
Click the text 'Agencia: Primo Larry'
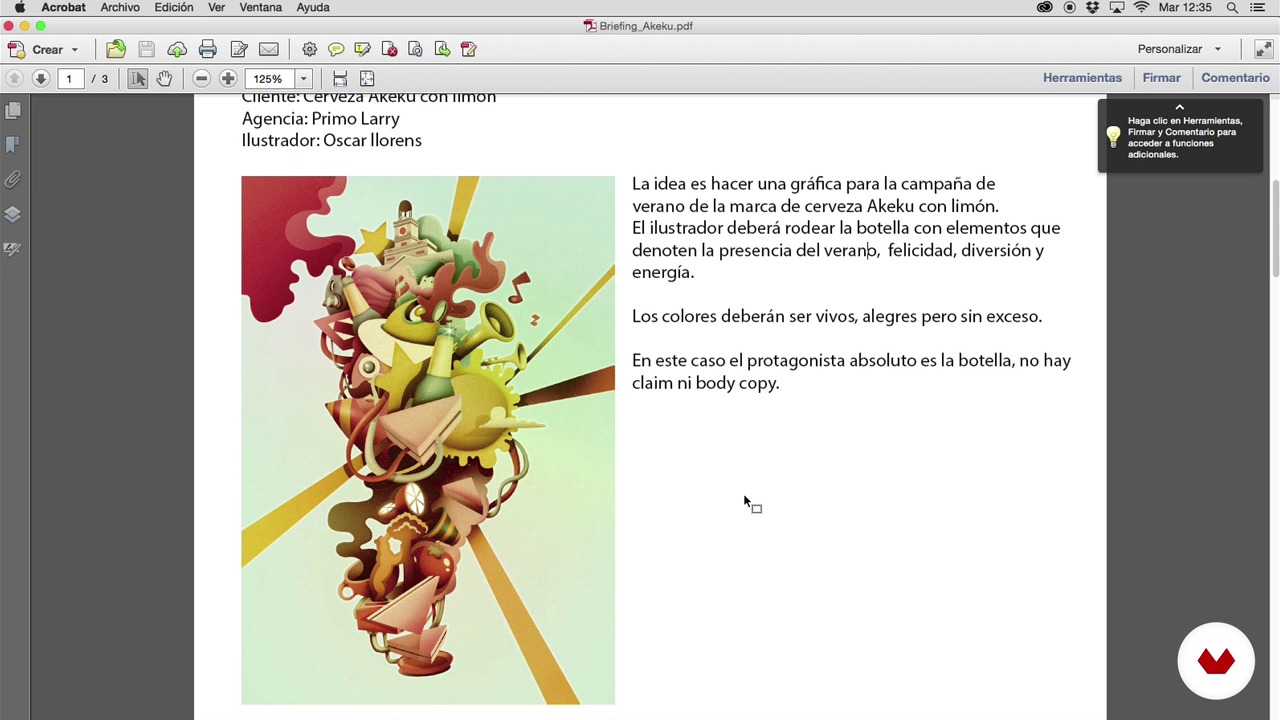click(x=320, y=118)
